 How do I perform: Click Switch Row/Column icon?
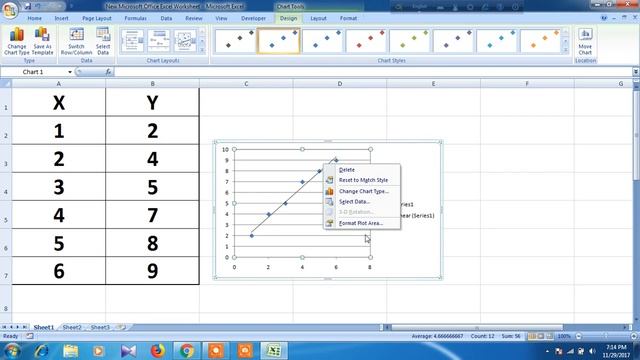pyautogui.click(x=76, y=41)
